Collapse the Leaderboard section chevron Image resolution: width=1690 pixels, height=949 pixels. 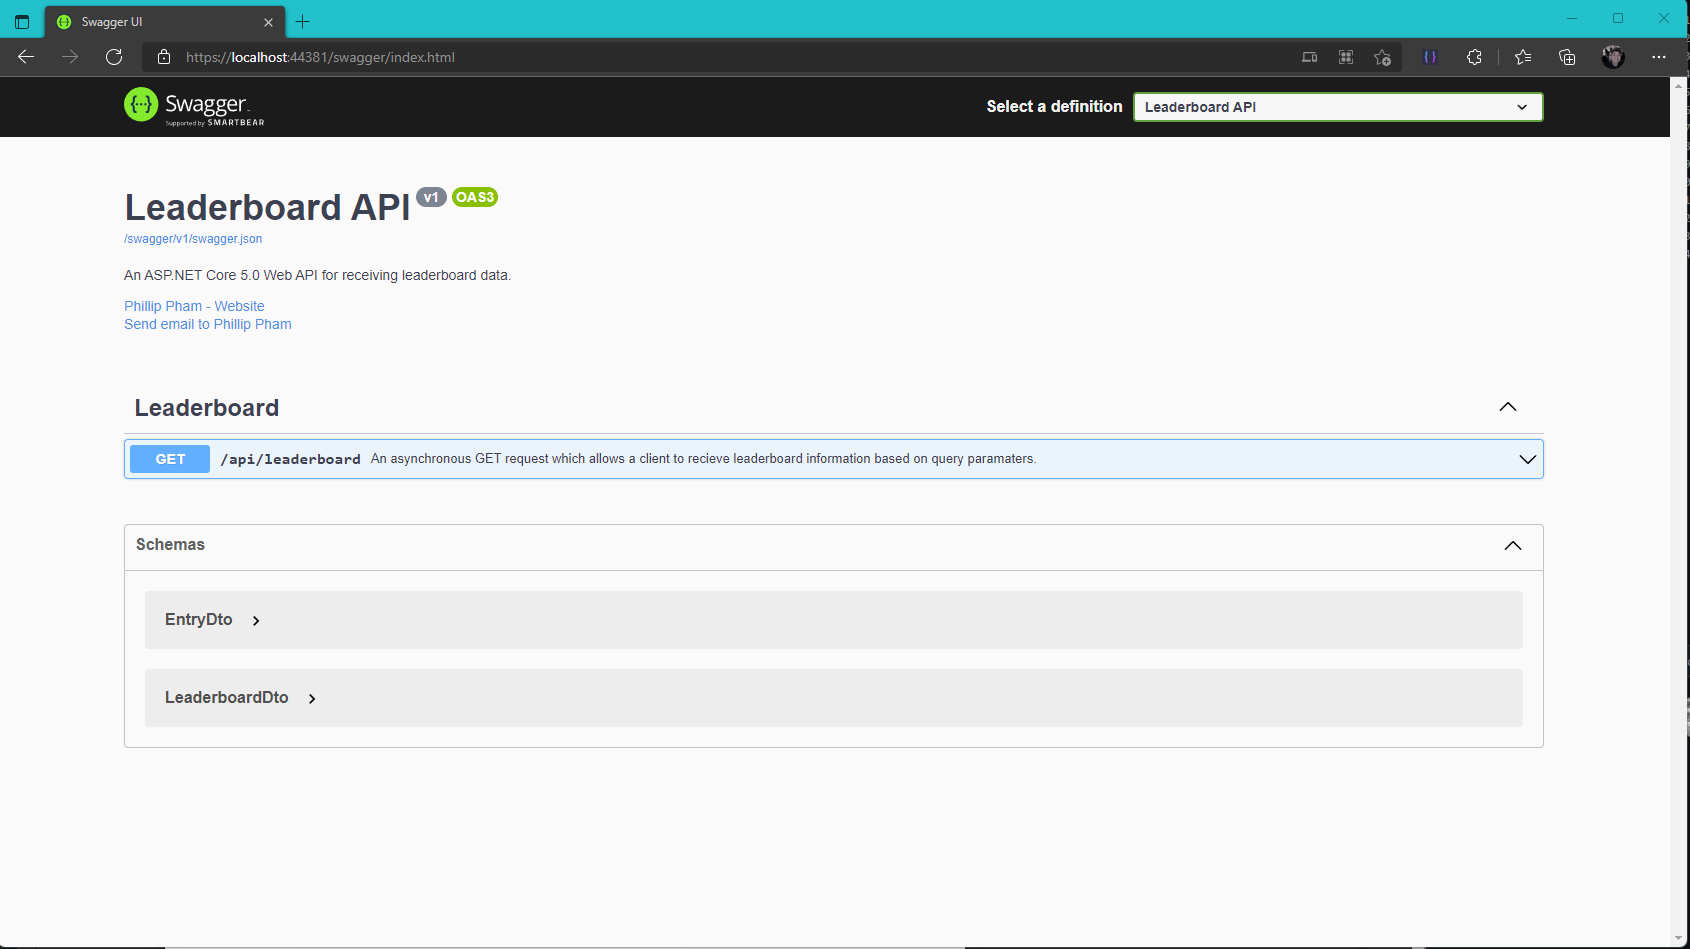(1508, 407)
